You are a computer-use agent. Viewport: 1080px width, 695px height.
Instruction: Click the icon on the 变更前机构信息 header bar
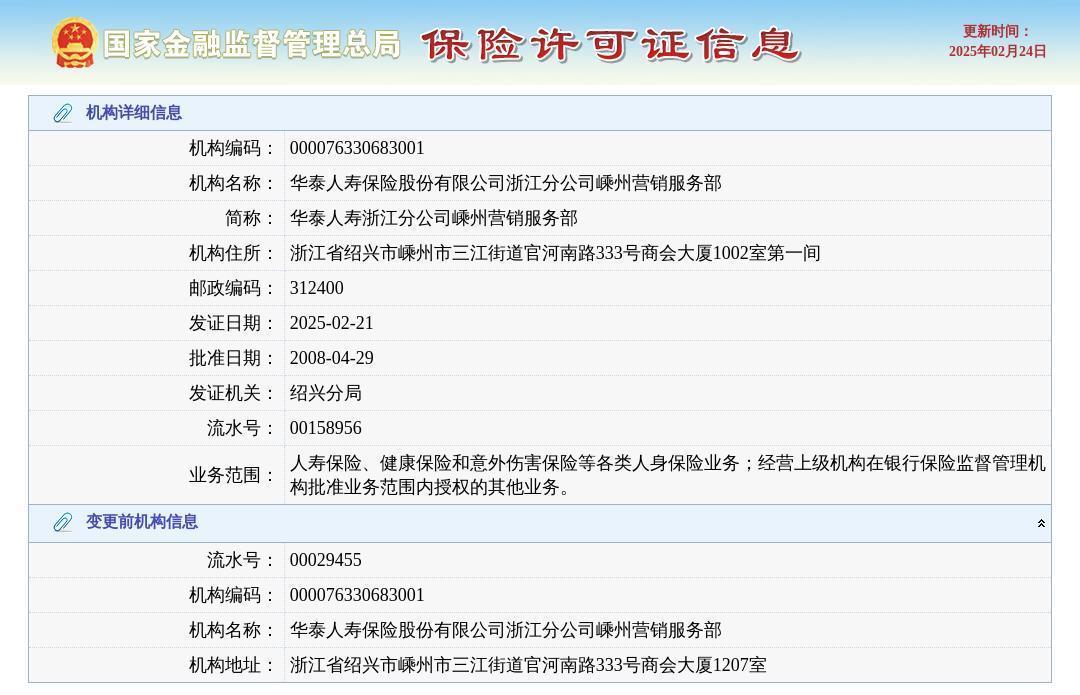coord(63,522)
